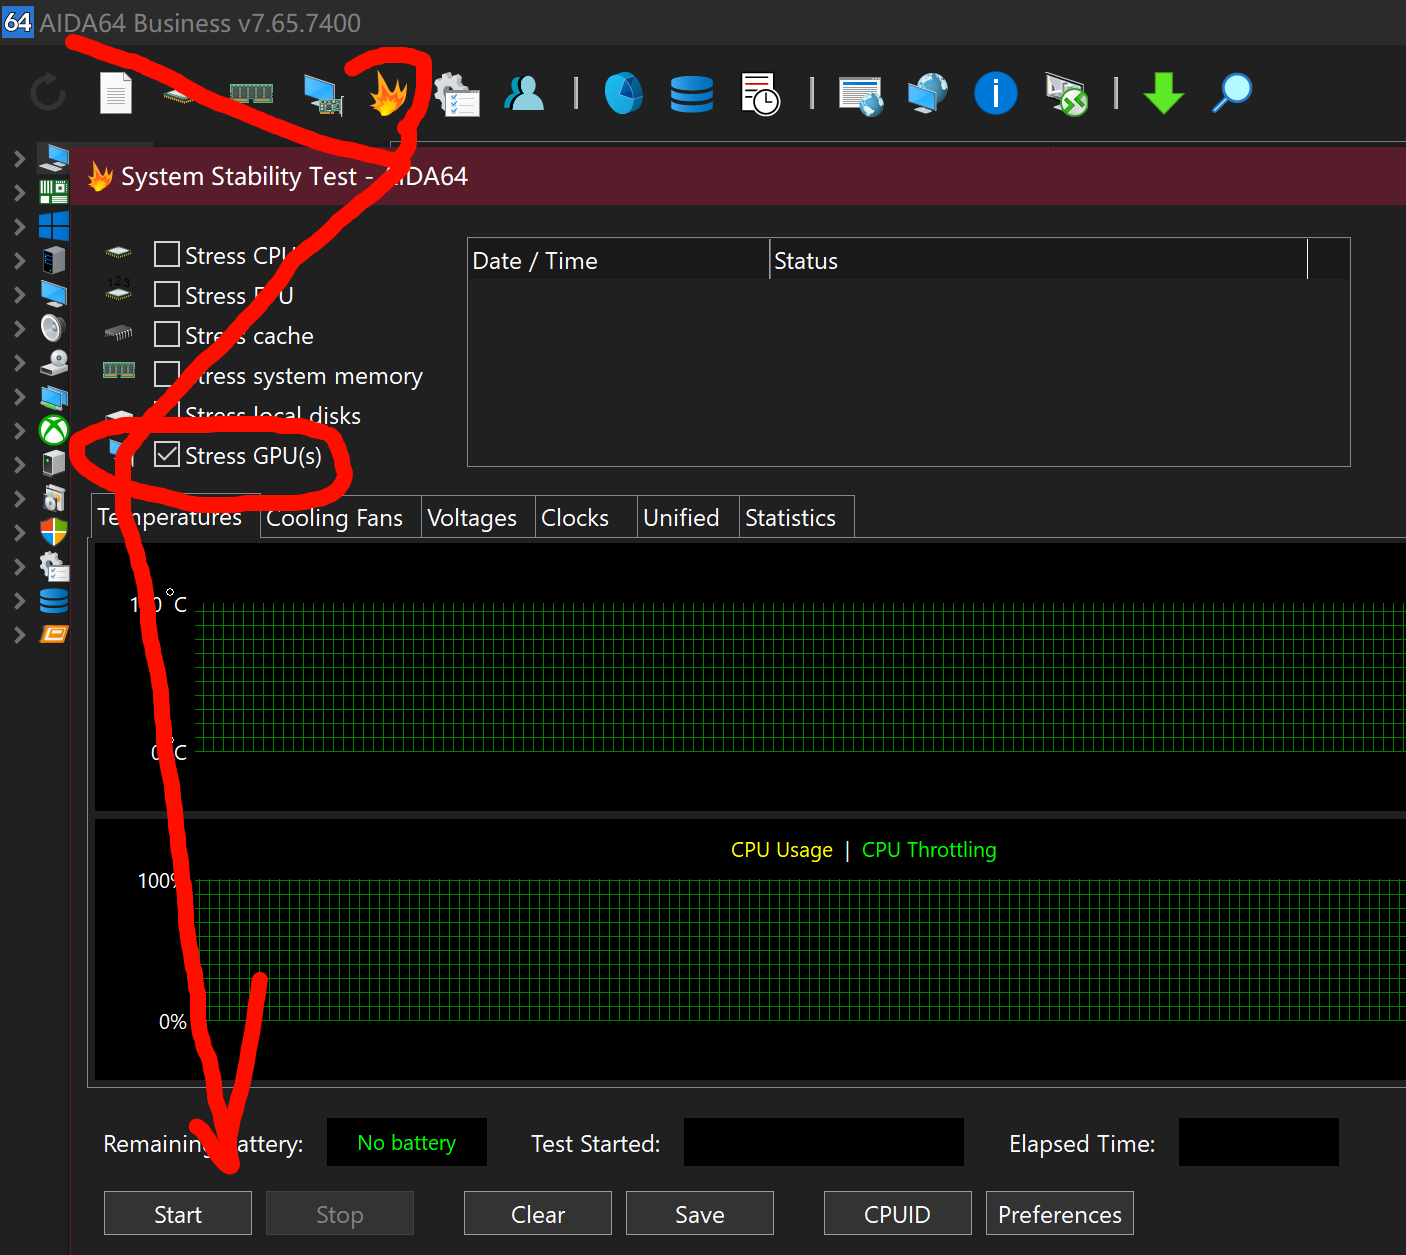Switch to the Cooling Fans tab
This screenshot has height=1255, width=1406.
coord(335,518)
